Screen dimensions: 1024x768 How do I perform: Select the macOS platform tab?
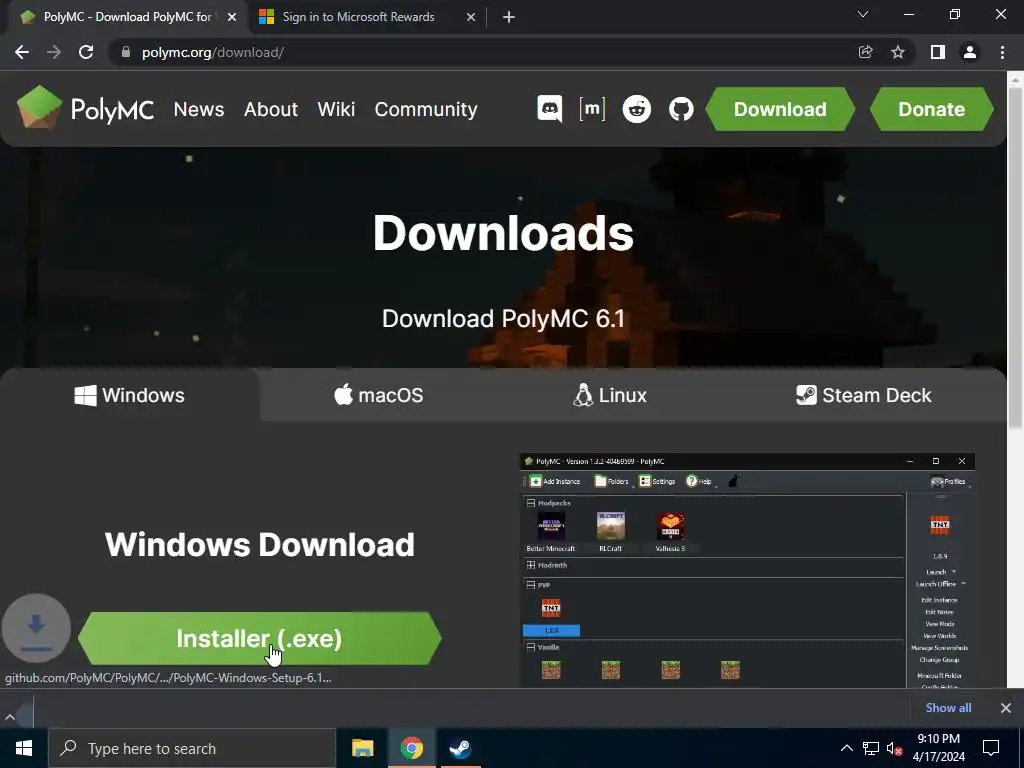pyautogui.click(x=379, y=395)
